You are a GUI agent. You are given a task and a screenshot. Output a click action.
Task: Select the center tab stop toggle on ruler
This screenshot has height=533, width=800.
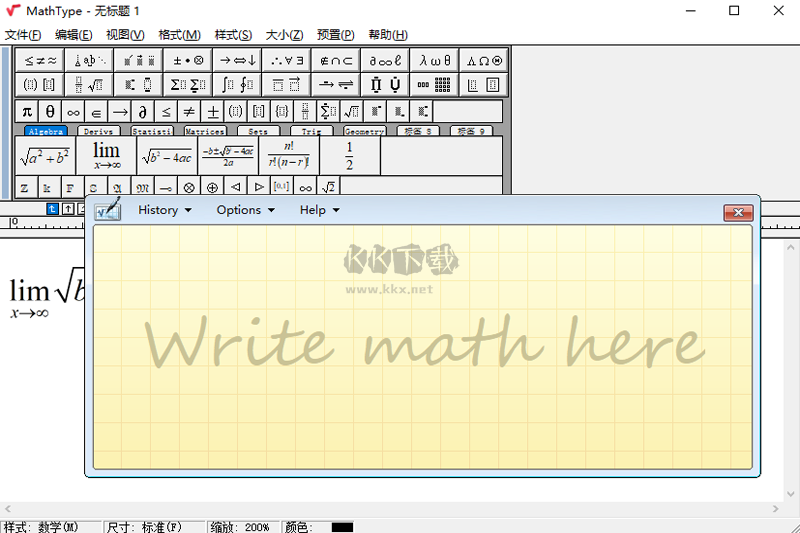[68, 209]
